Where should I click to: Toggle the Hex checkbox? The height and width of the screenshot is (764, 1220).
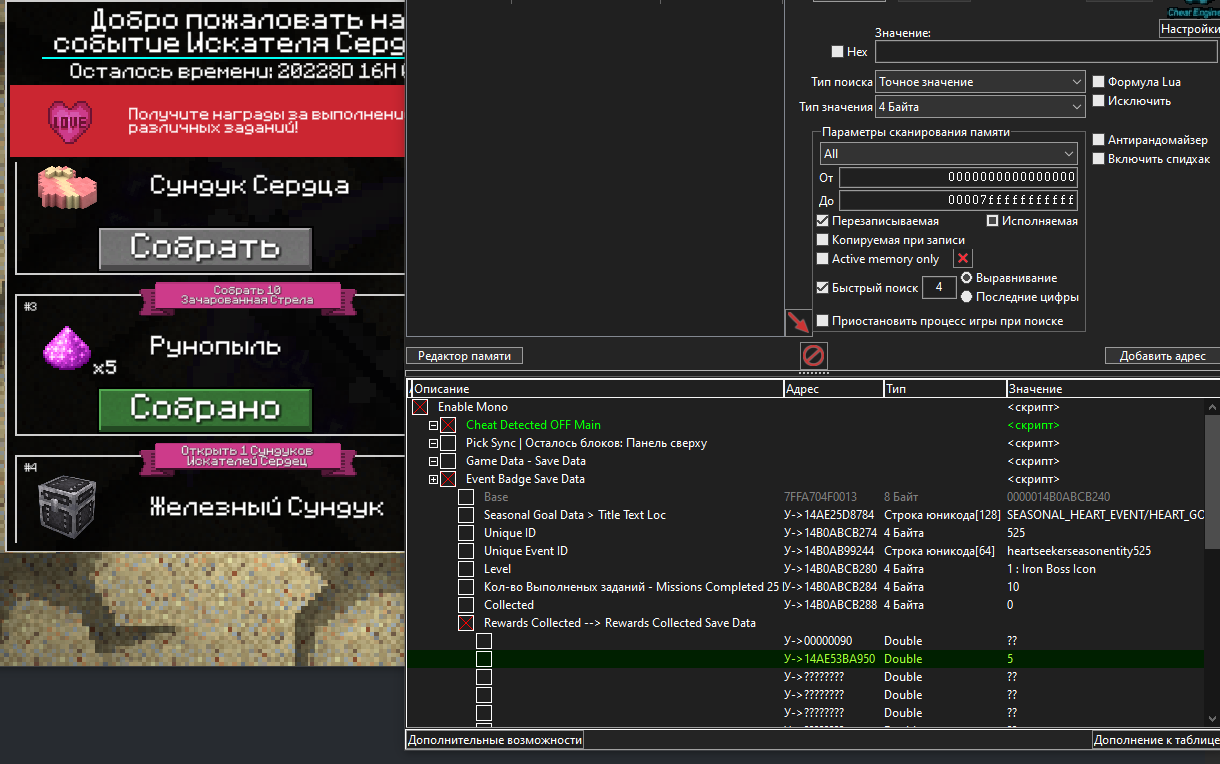click(837, 51)
